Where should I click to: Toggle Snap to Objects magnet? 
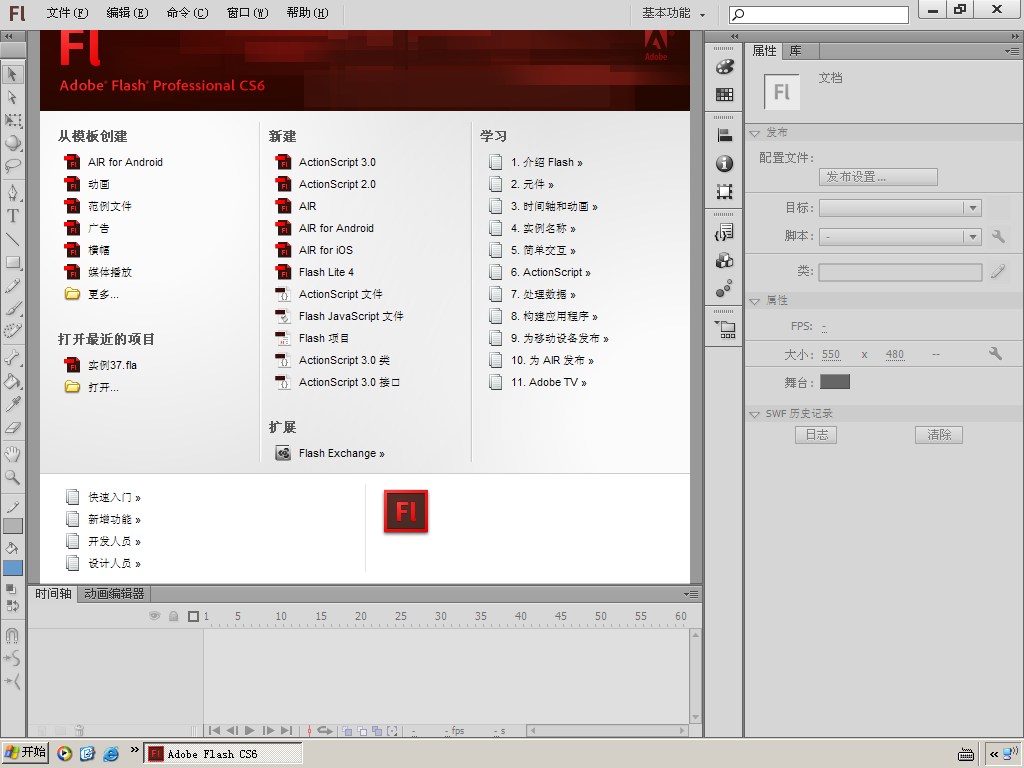[12, 635]
